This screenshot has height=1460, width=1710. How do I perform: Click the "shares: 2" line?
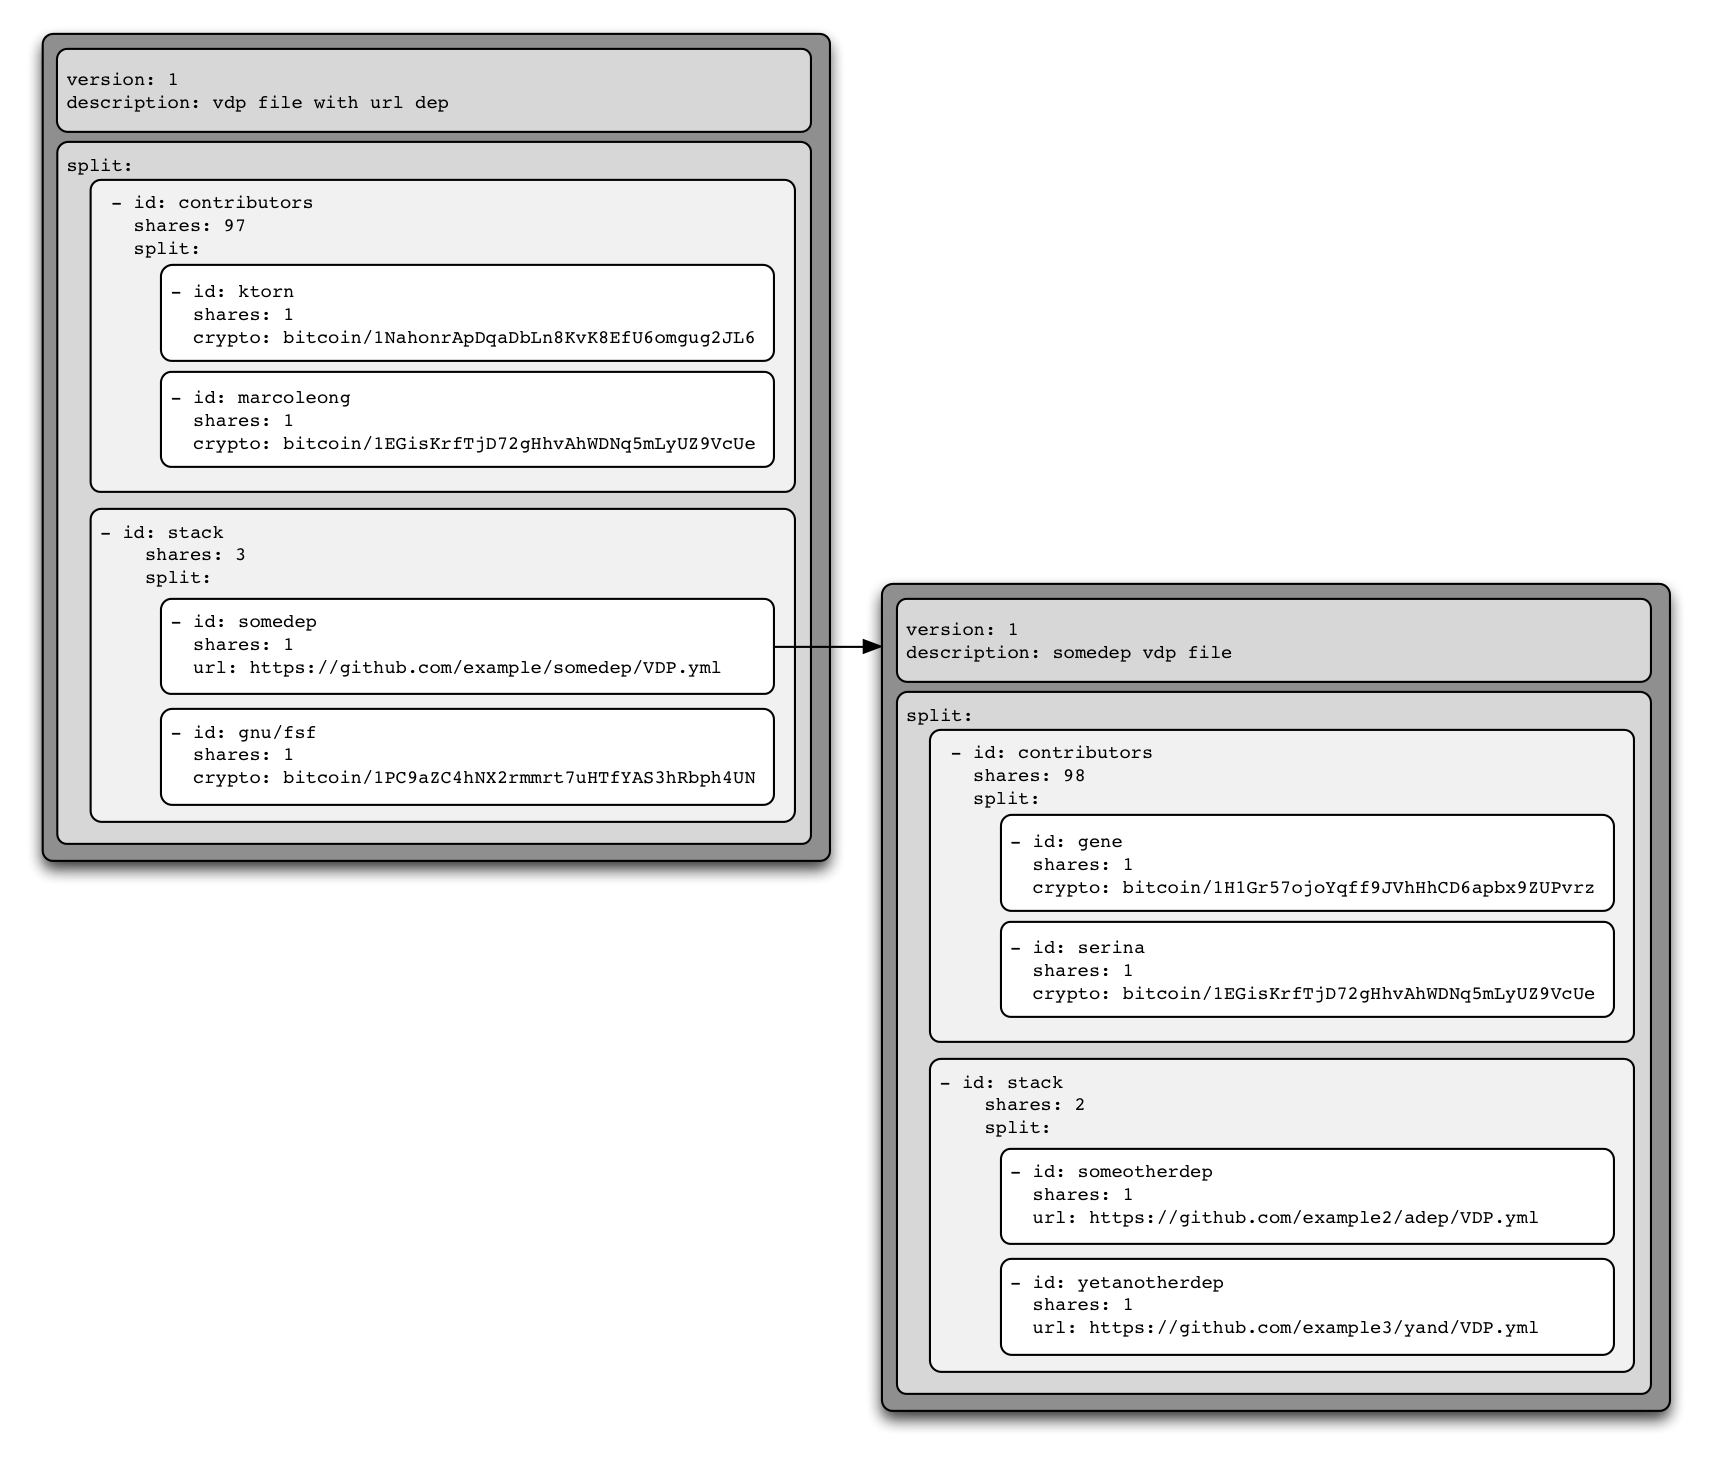[1034, 1104]
